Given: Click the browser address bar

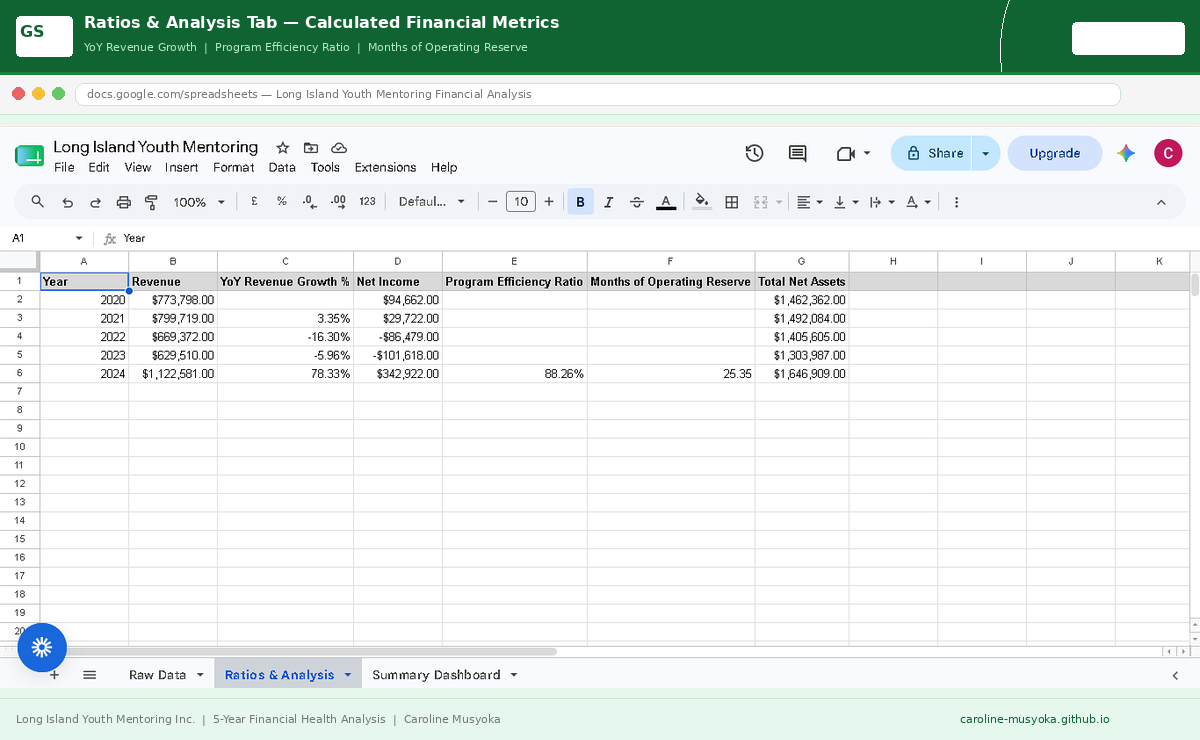Looking at the screenshot, I should pyautogui.click(x=597, y=94).
